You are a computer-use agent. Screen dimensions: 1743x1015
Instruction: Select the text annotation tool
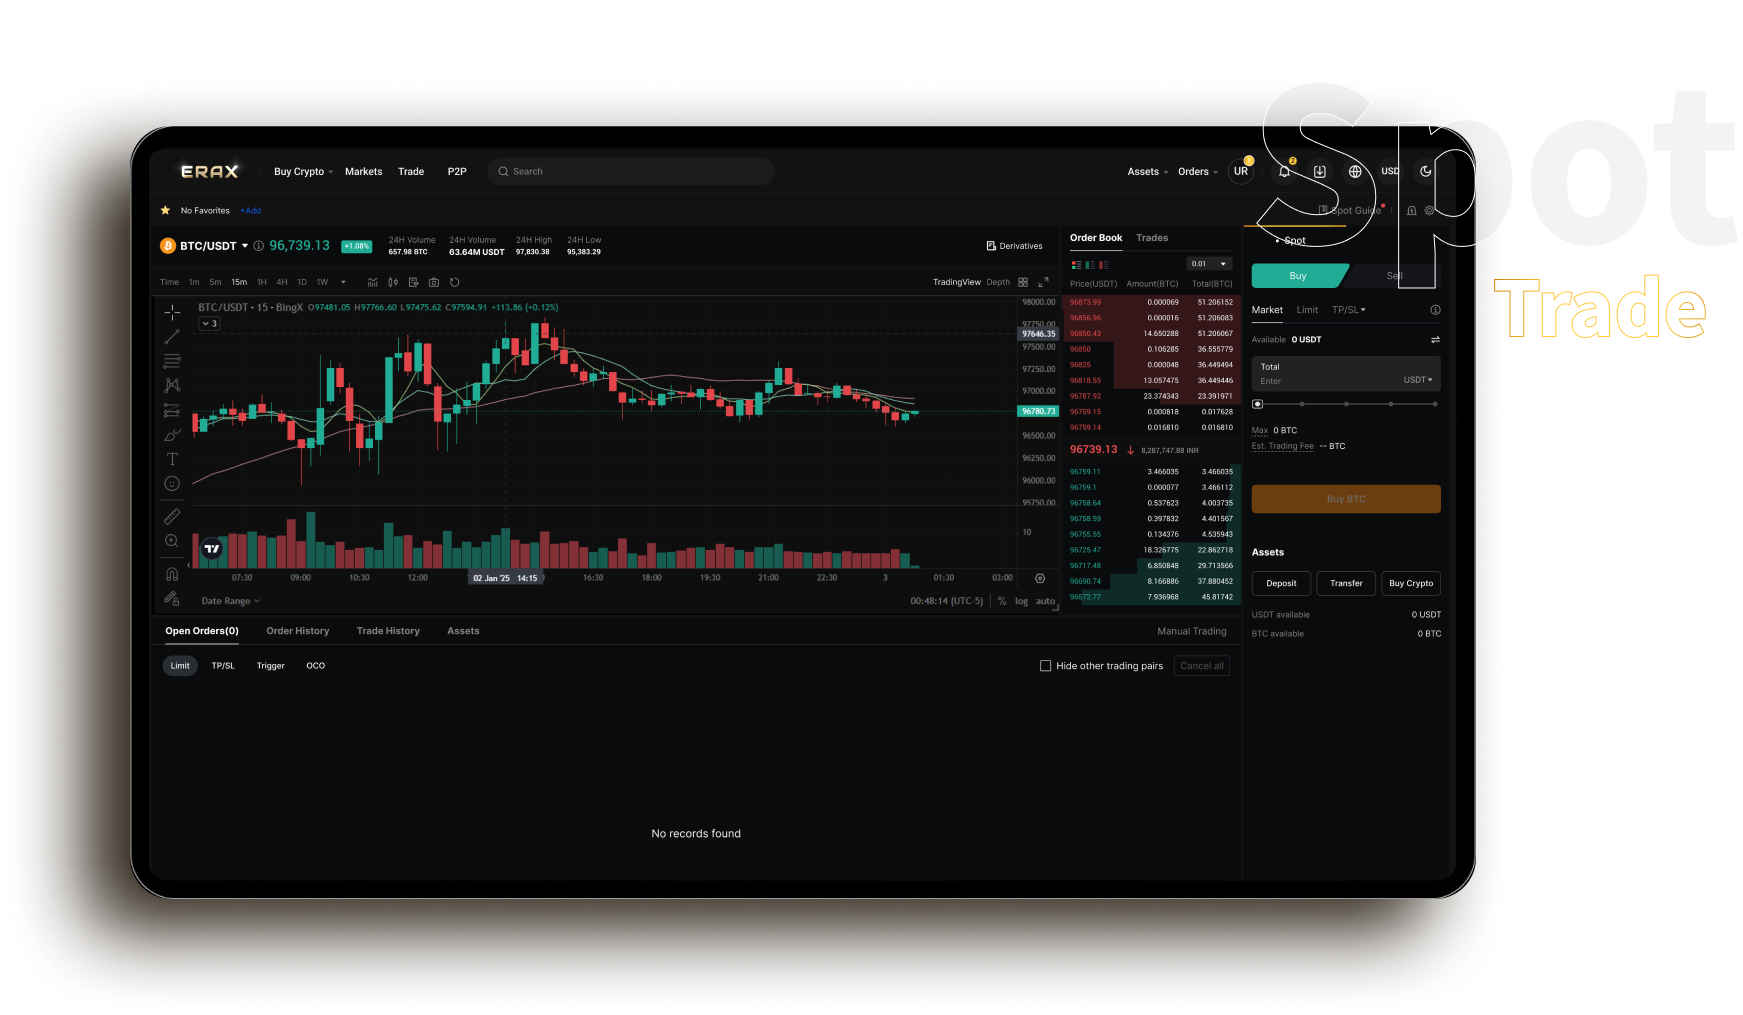pos(172,459)
